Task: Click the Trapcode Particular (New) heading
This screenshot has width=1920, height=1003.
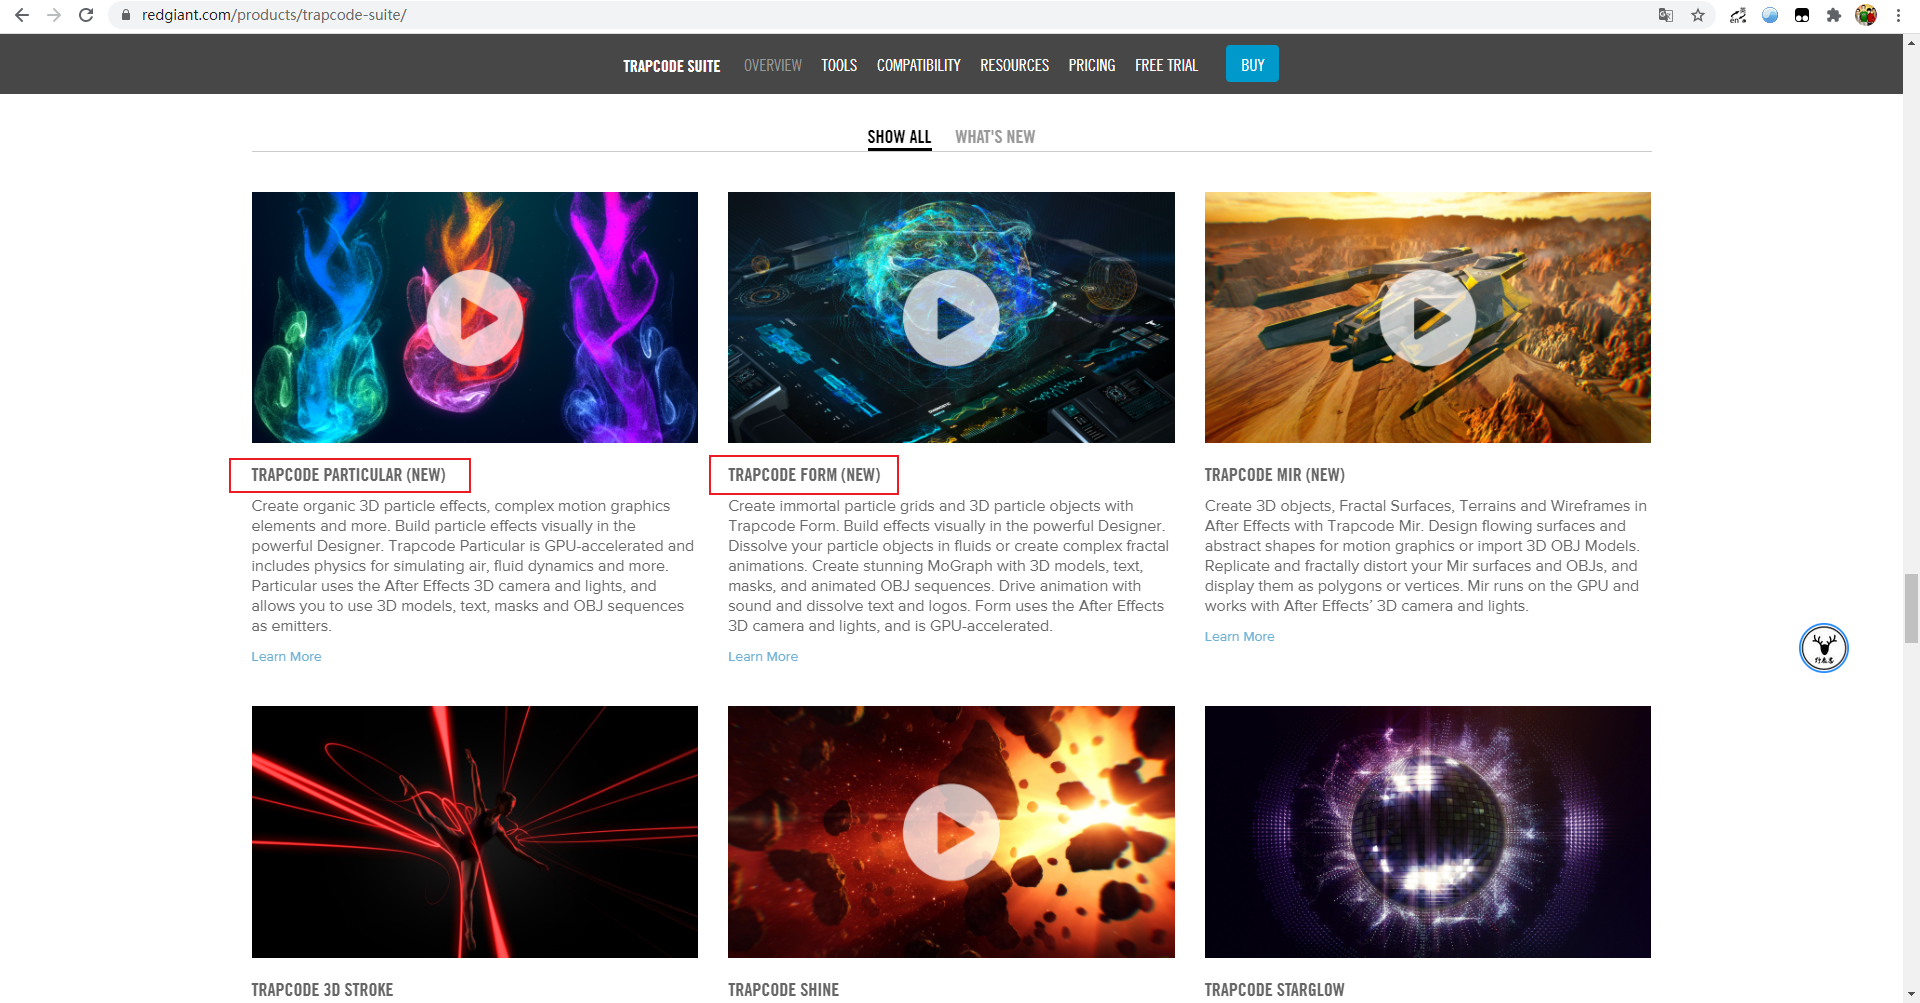Action: pyautogui.click(x=349, y=475)
